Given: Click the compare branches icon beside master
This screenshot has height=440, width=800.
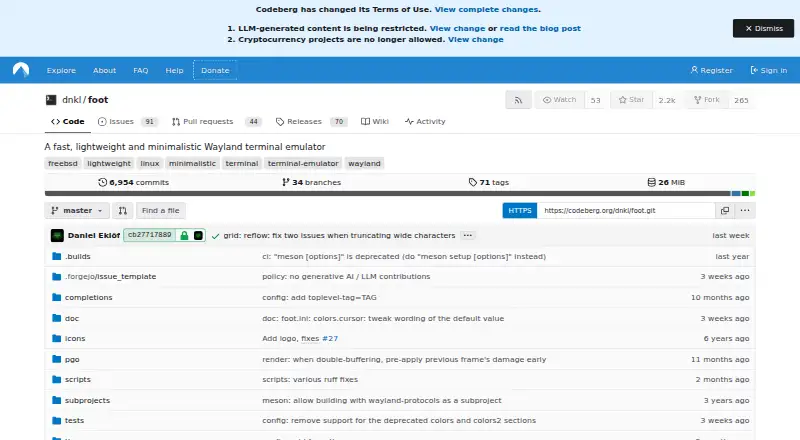Looking at the screenshot, I should 122,210.
